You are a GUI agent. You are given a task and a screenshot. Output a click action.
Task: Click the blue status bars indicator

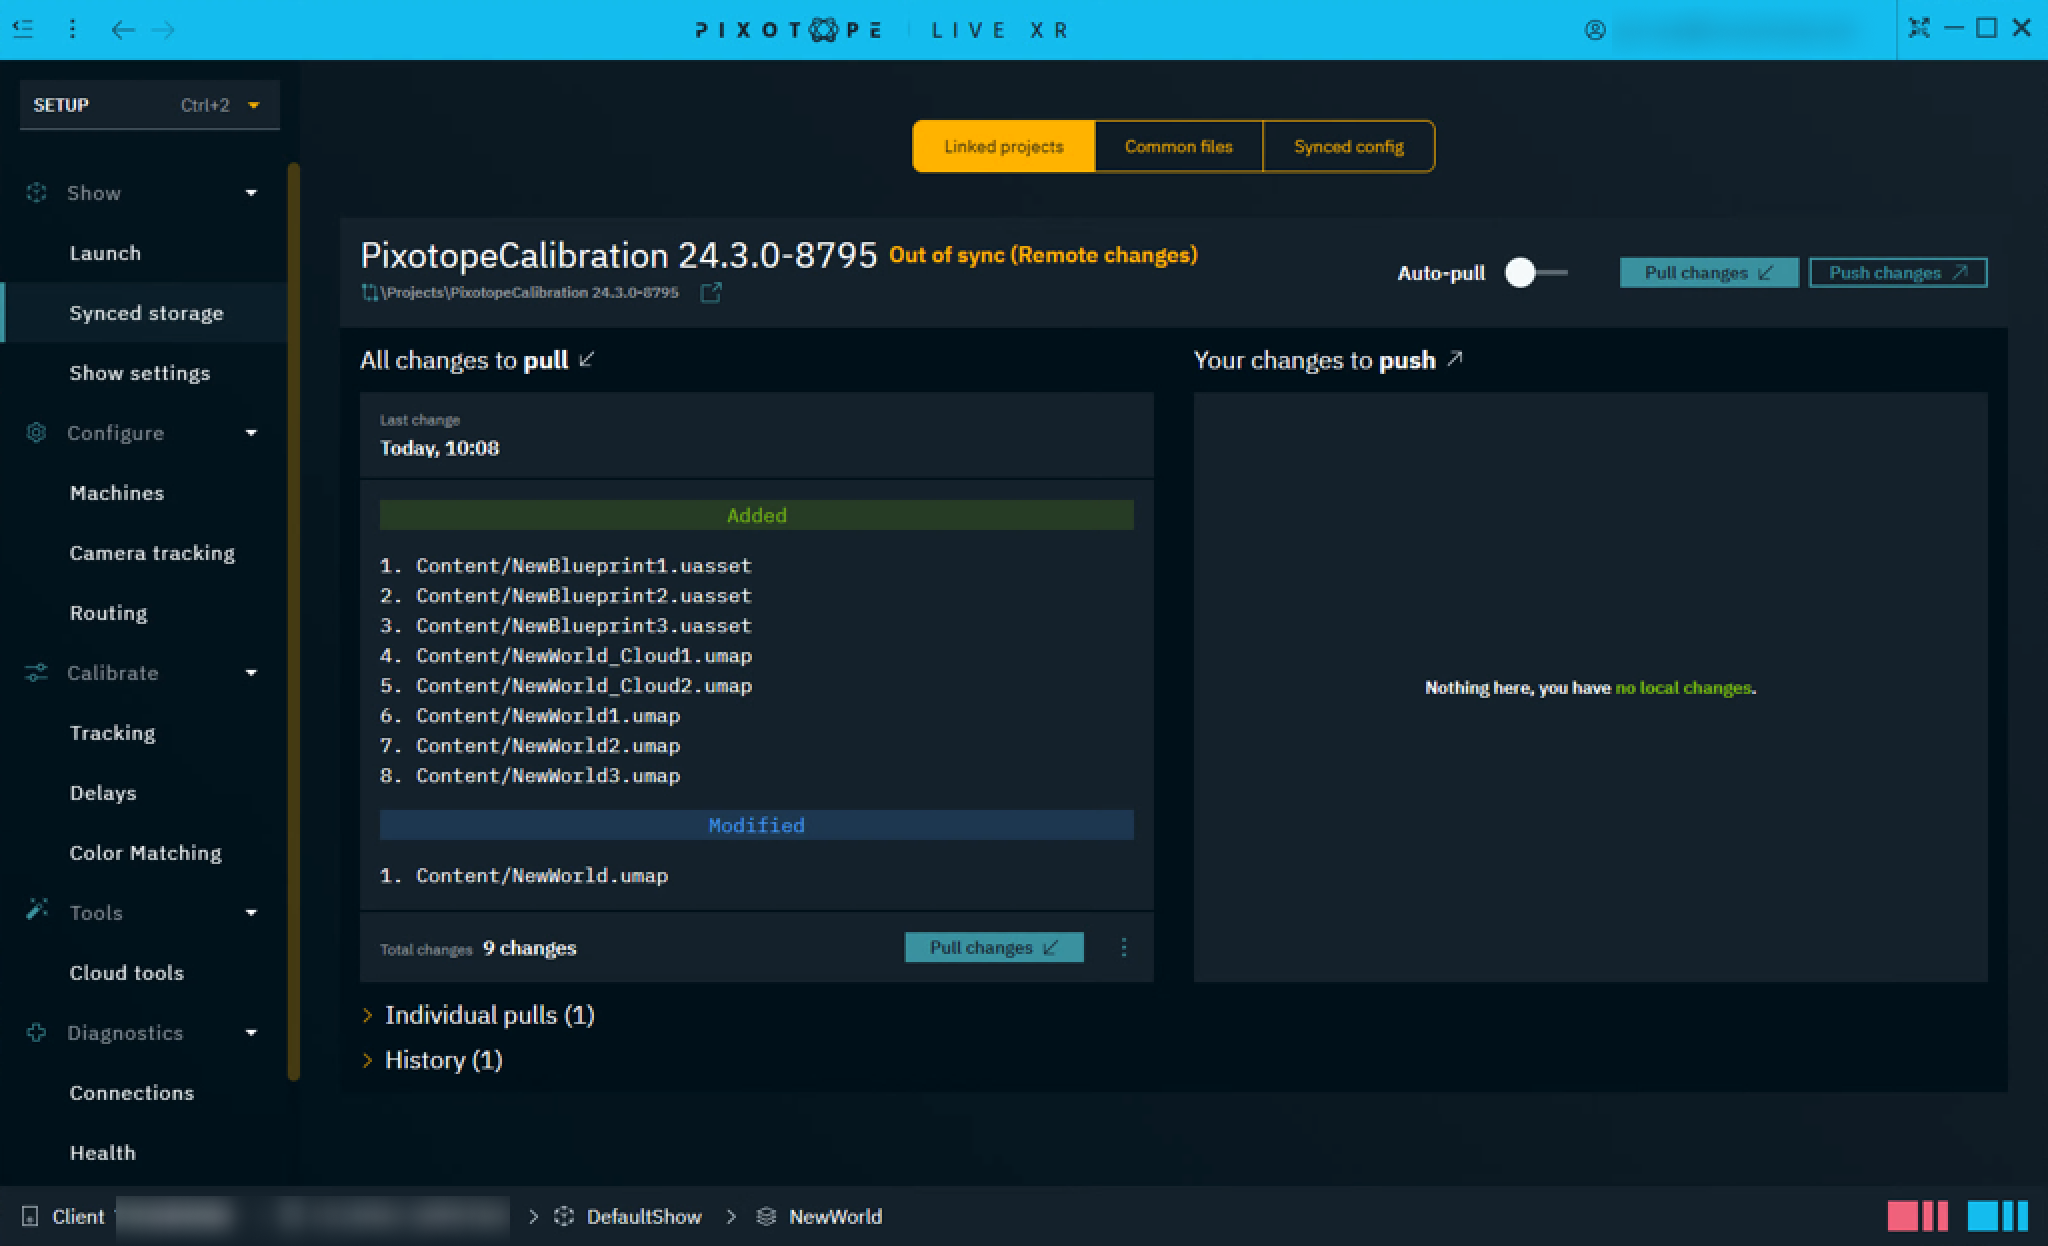pyautogui.click(x=1996, y=1216)
